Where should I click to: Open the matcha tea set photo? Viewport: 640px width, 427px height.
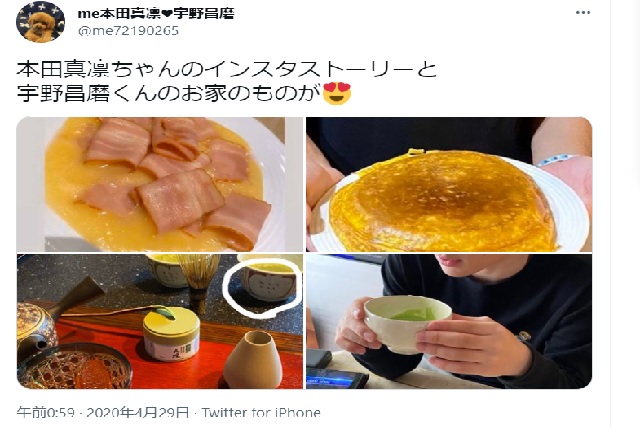[x=160, y=321]
